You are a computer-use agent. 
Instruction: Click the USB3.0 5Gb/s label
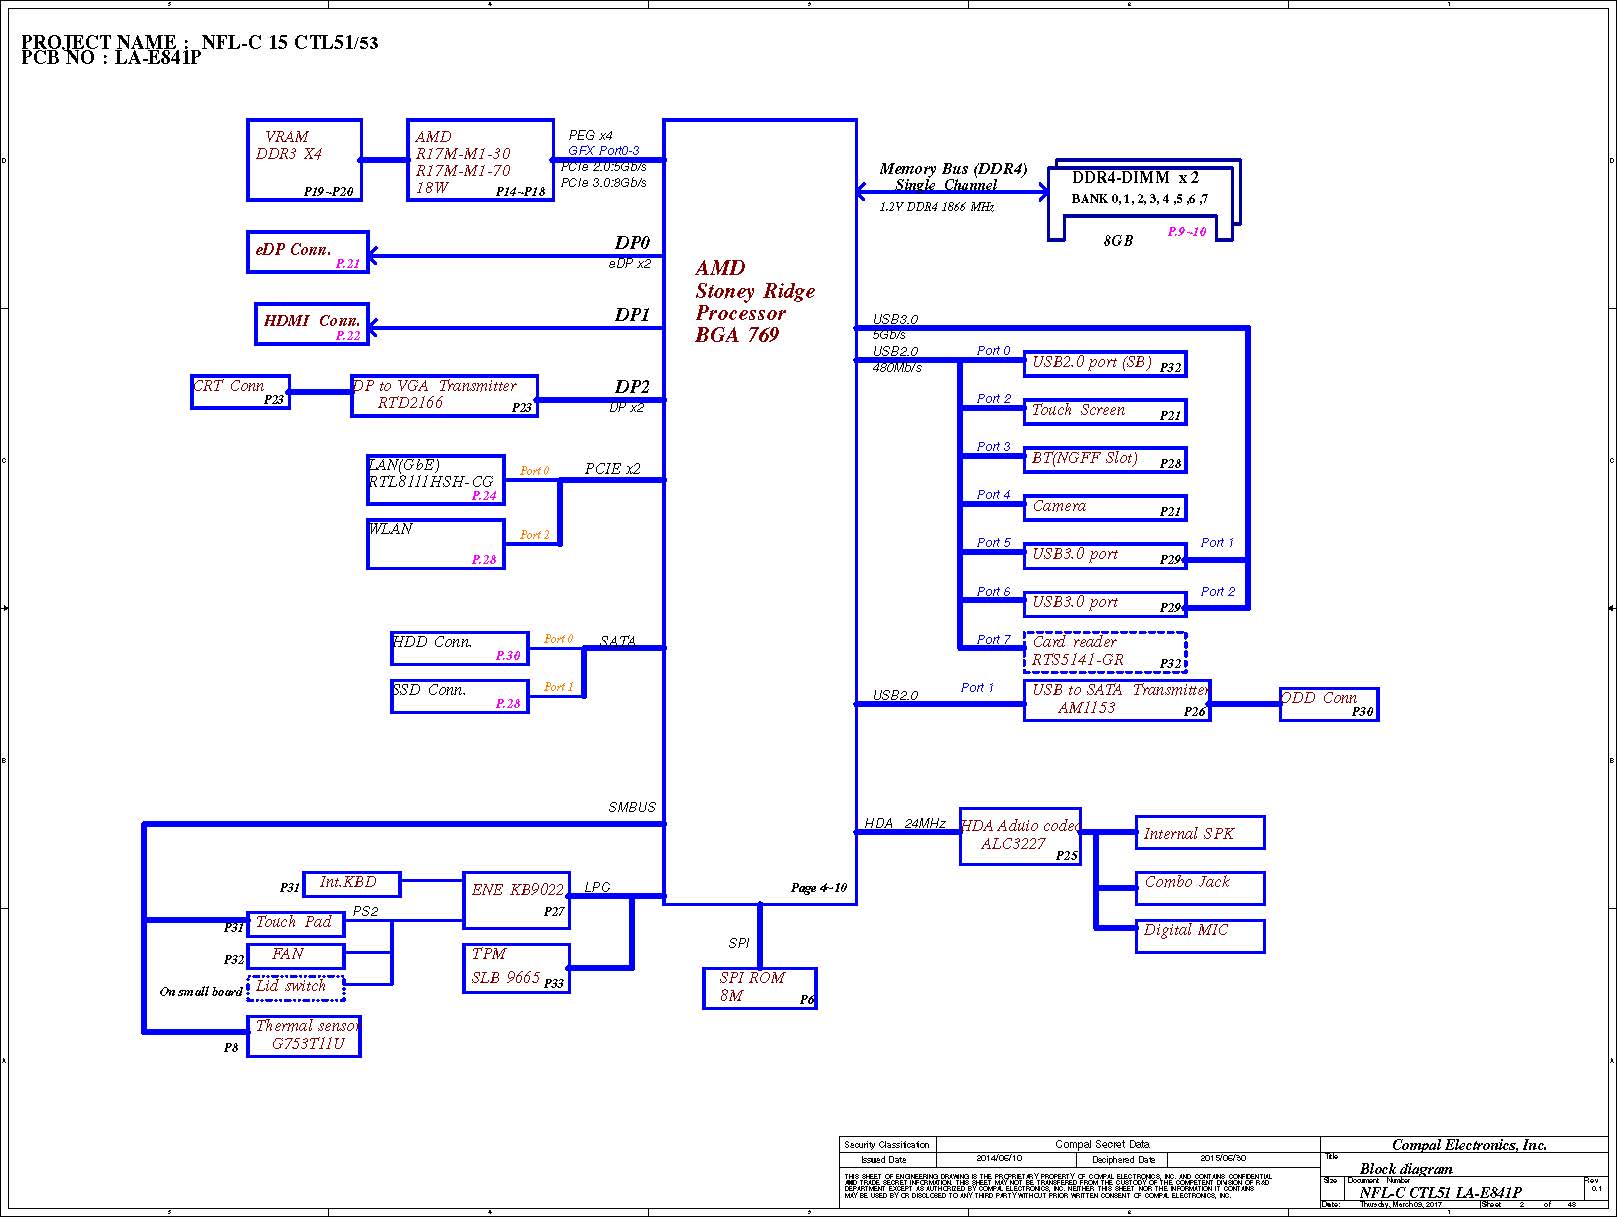(x=893, y=326)
